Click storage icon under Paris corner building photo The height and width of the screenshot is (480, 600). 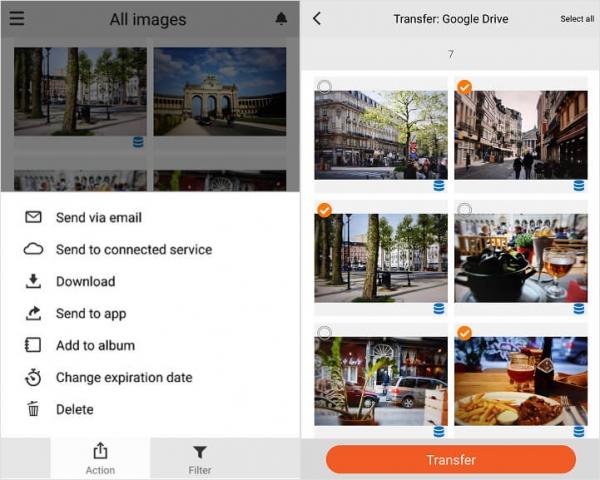[439, 186]
